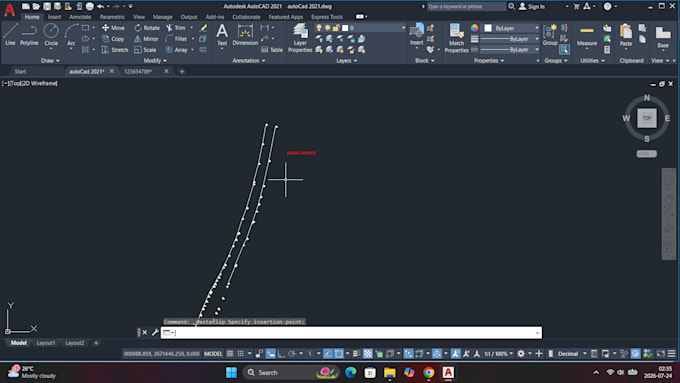Click the viewport controls [-] label
The height and width of the screenshot is (383, 680).
(x=5, y=83)
